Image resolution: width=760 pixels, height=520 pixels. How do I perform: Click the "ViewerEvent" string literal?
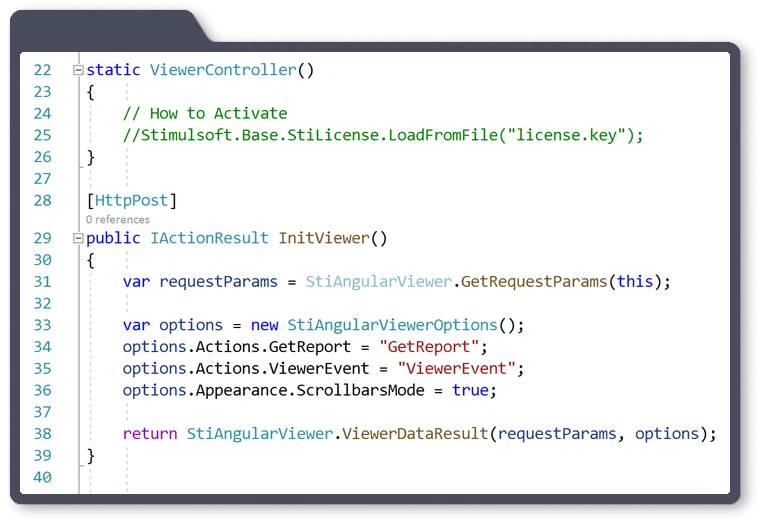click(x=456, y=369)
